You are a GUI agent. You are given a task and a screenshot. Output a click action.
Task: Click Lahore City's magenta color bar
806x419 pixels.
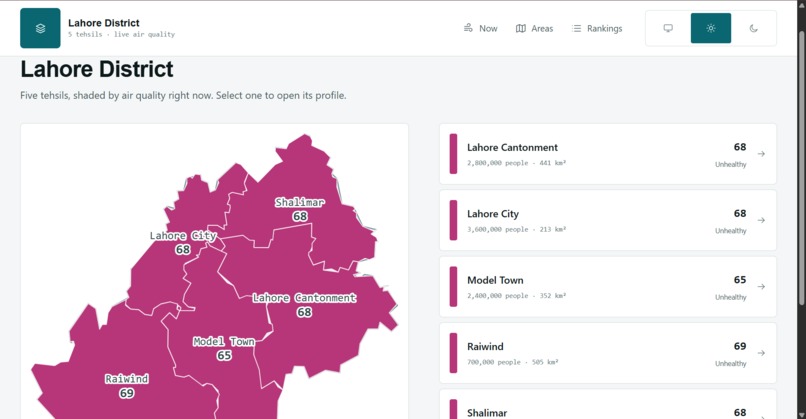(x=453, y=220)
